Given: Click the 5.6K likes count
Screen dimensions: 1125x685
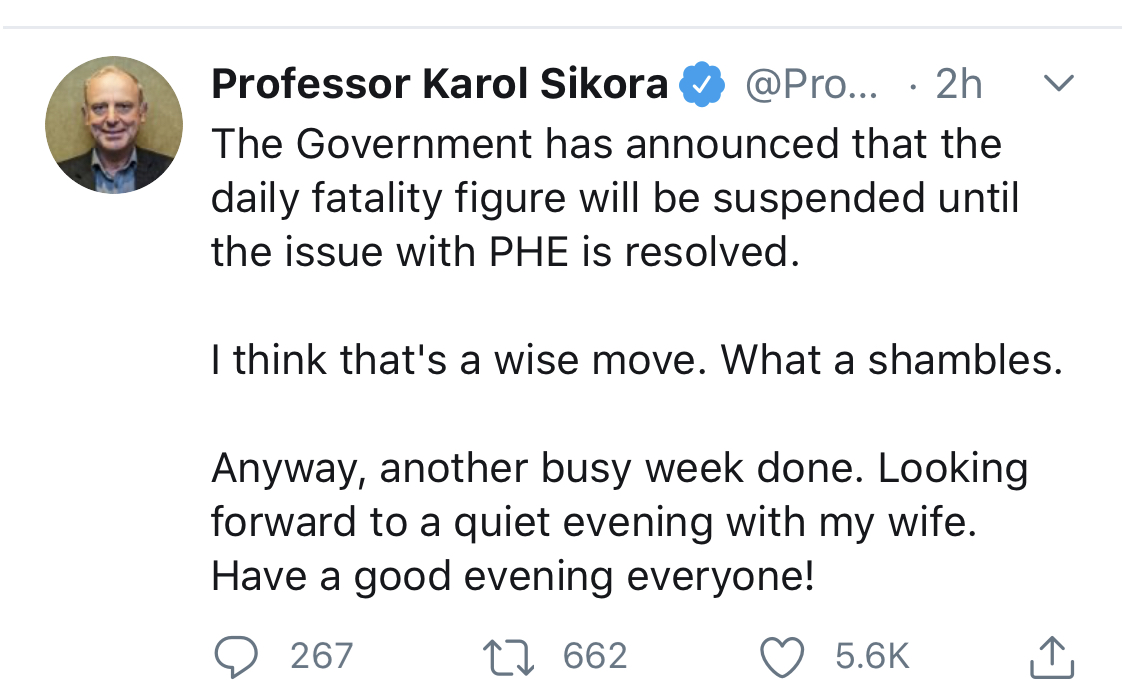Looking at the screenshot, I should pos(872,656).
